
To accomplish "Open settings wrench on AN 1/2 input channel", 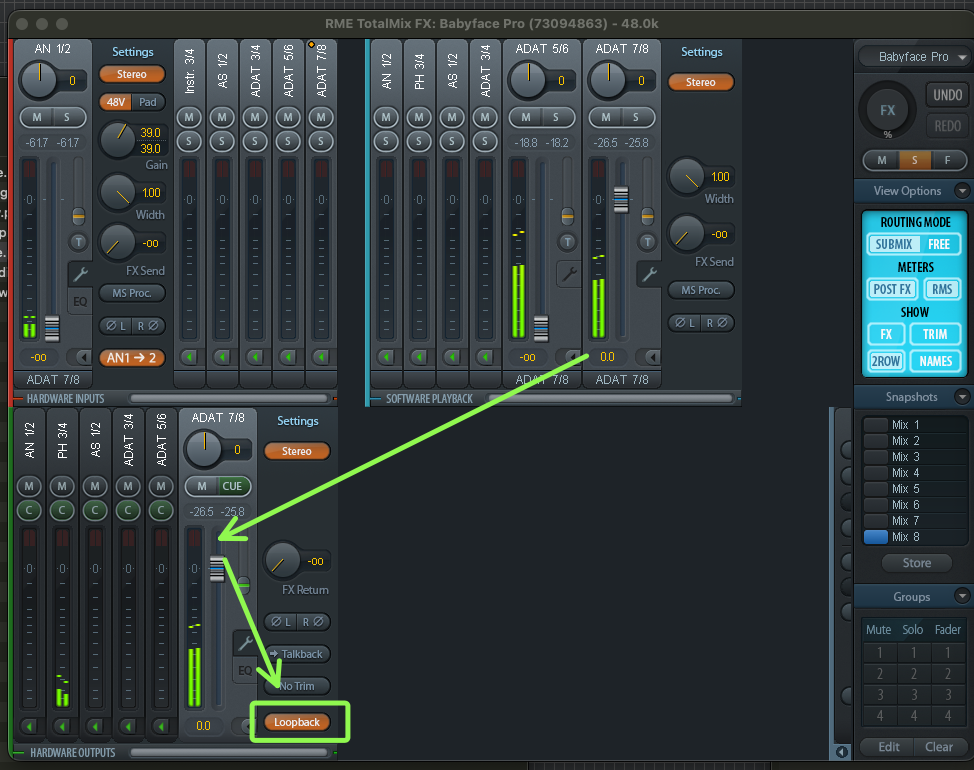I will click(x=80, y=273).
